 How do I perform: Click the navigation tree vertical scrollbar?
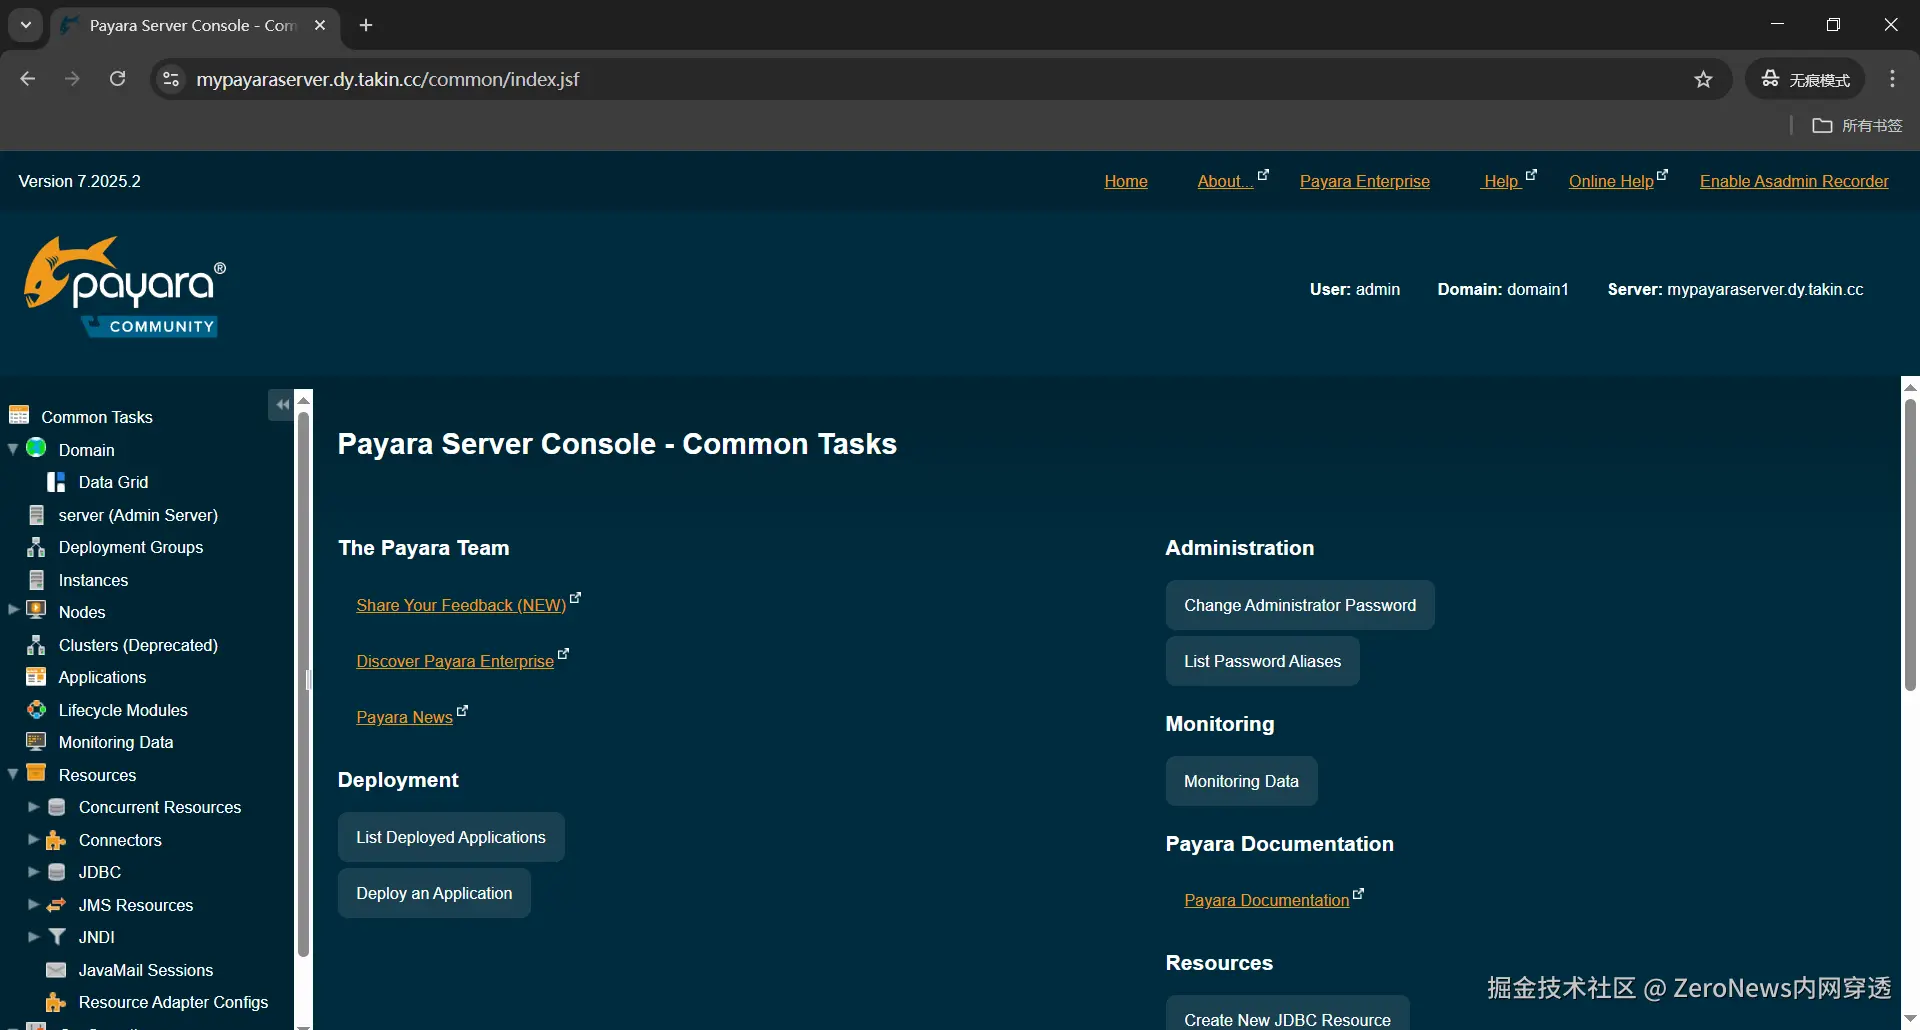[x=303, y=685]
